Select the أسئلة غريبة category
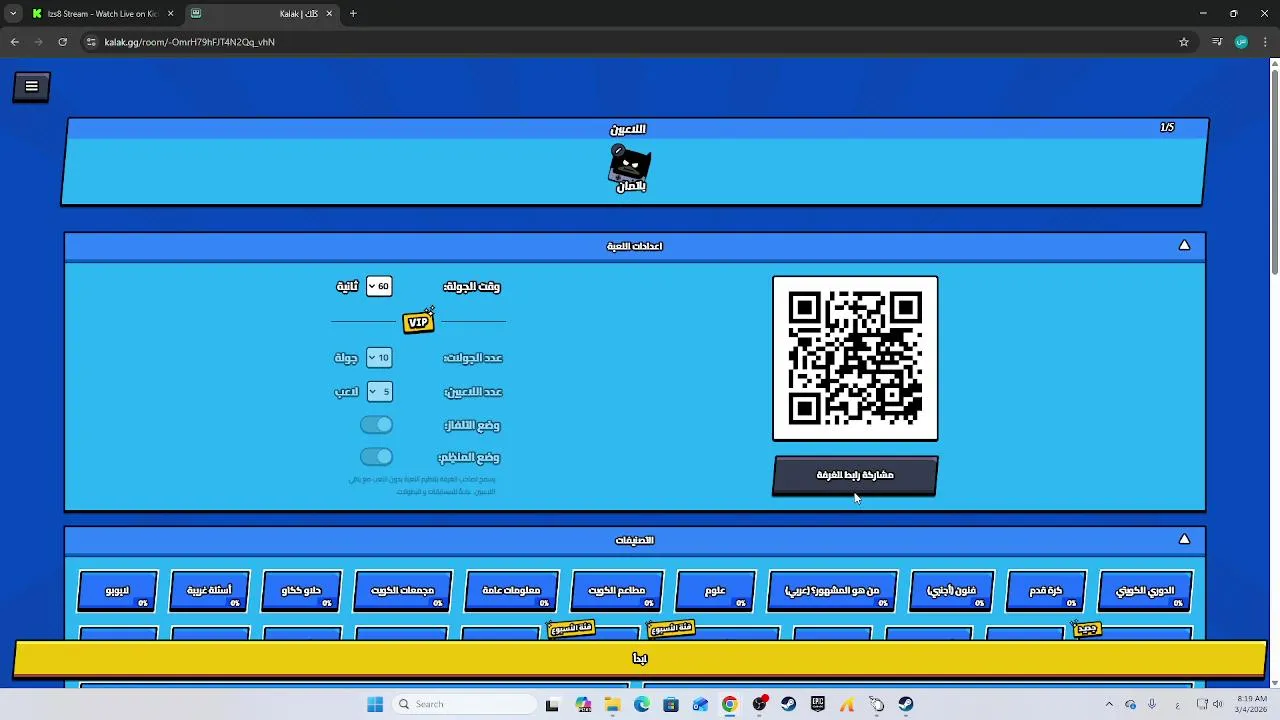 click(x=209, y=591)
